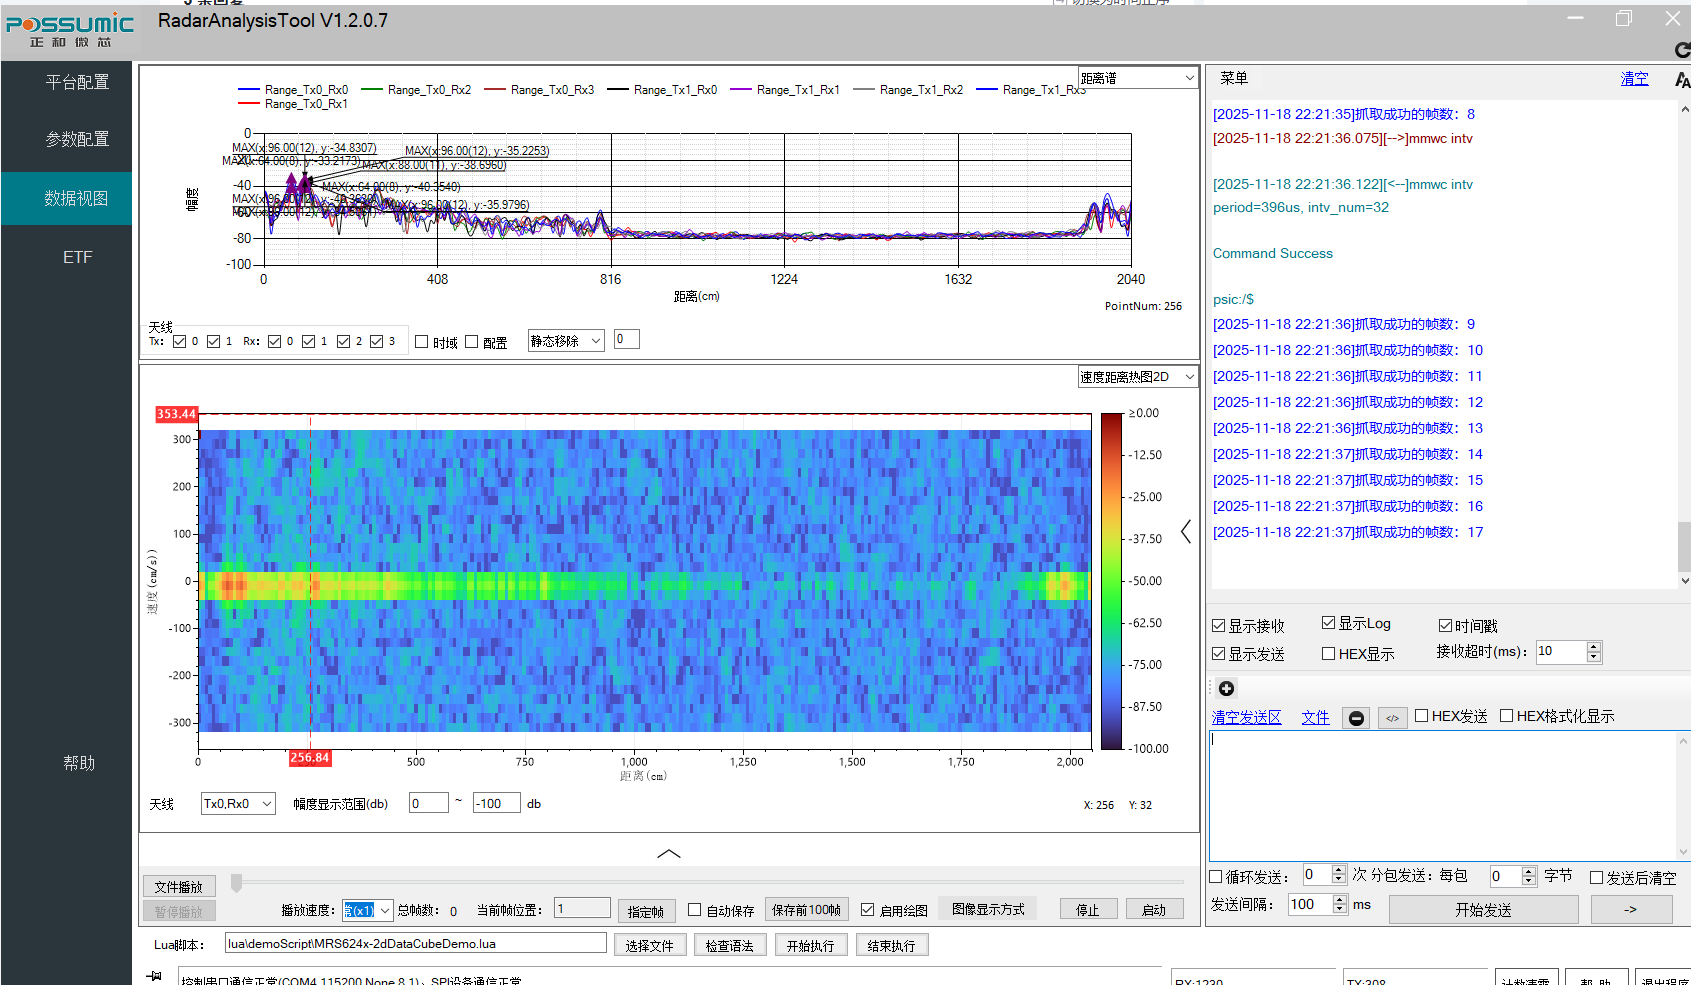This screenshot has height=985, width=1691.
Task: Click the 启动 button
Action: (1154, 910)
